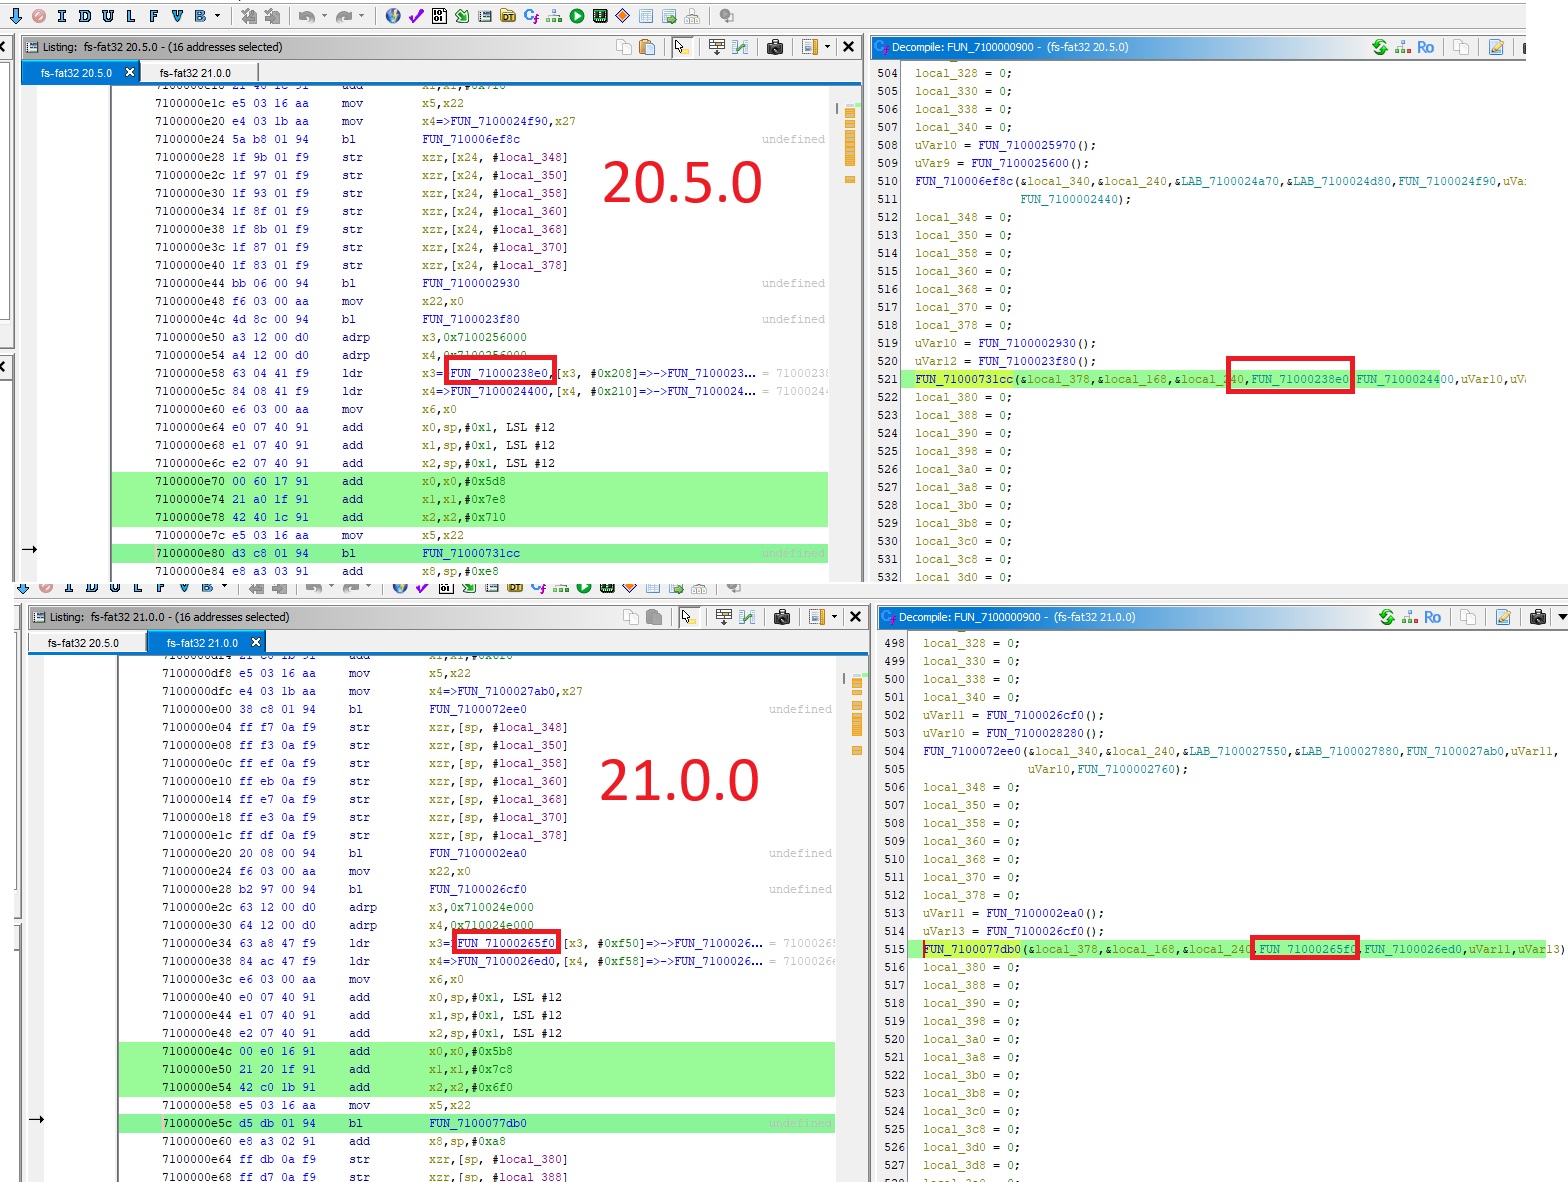This screenshot has height=1182, width=1568.
Task: Click Re-decompile refresh icon in 20.5.0 Decompile header
Action: [1380, 47]
